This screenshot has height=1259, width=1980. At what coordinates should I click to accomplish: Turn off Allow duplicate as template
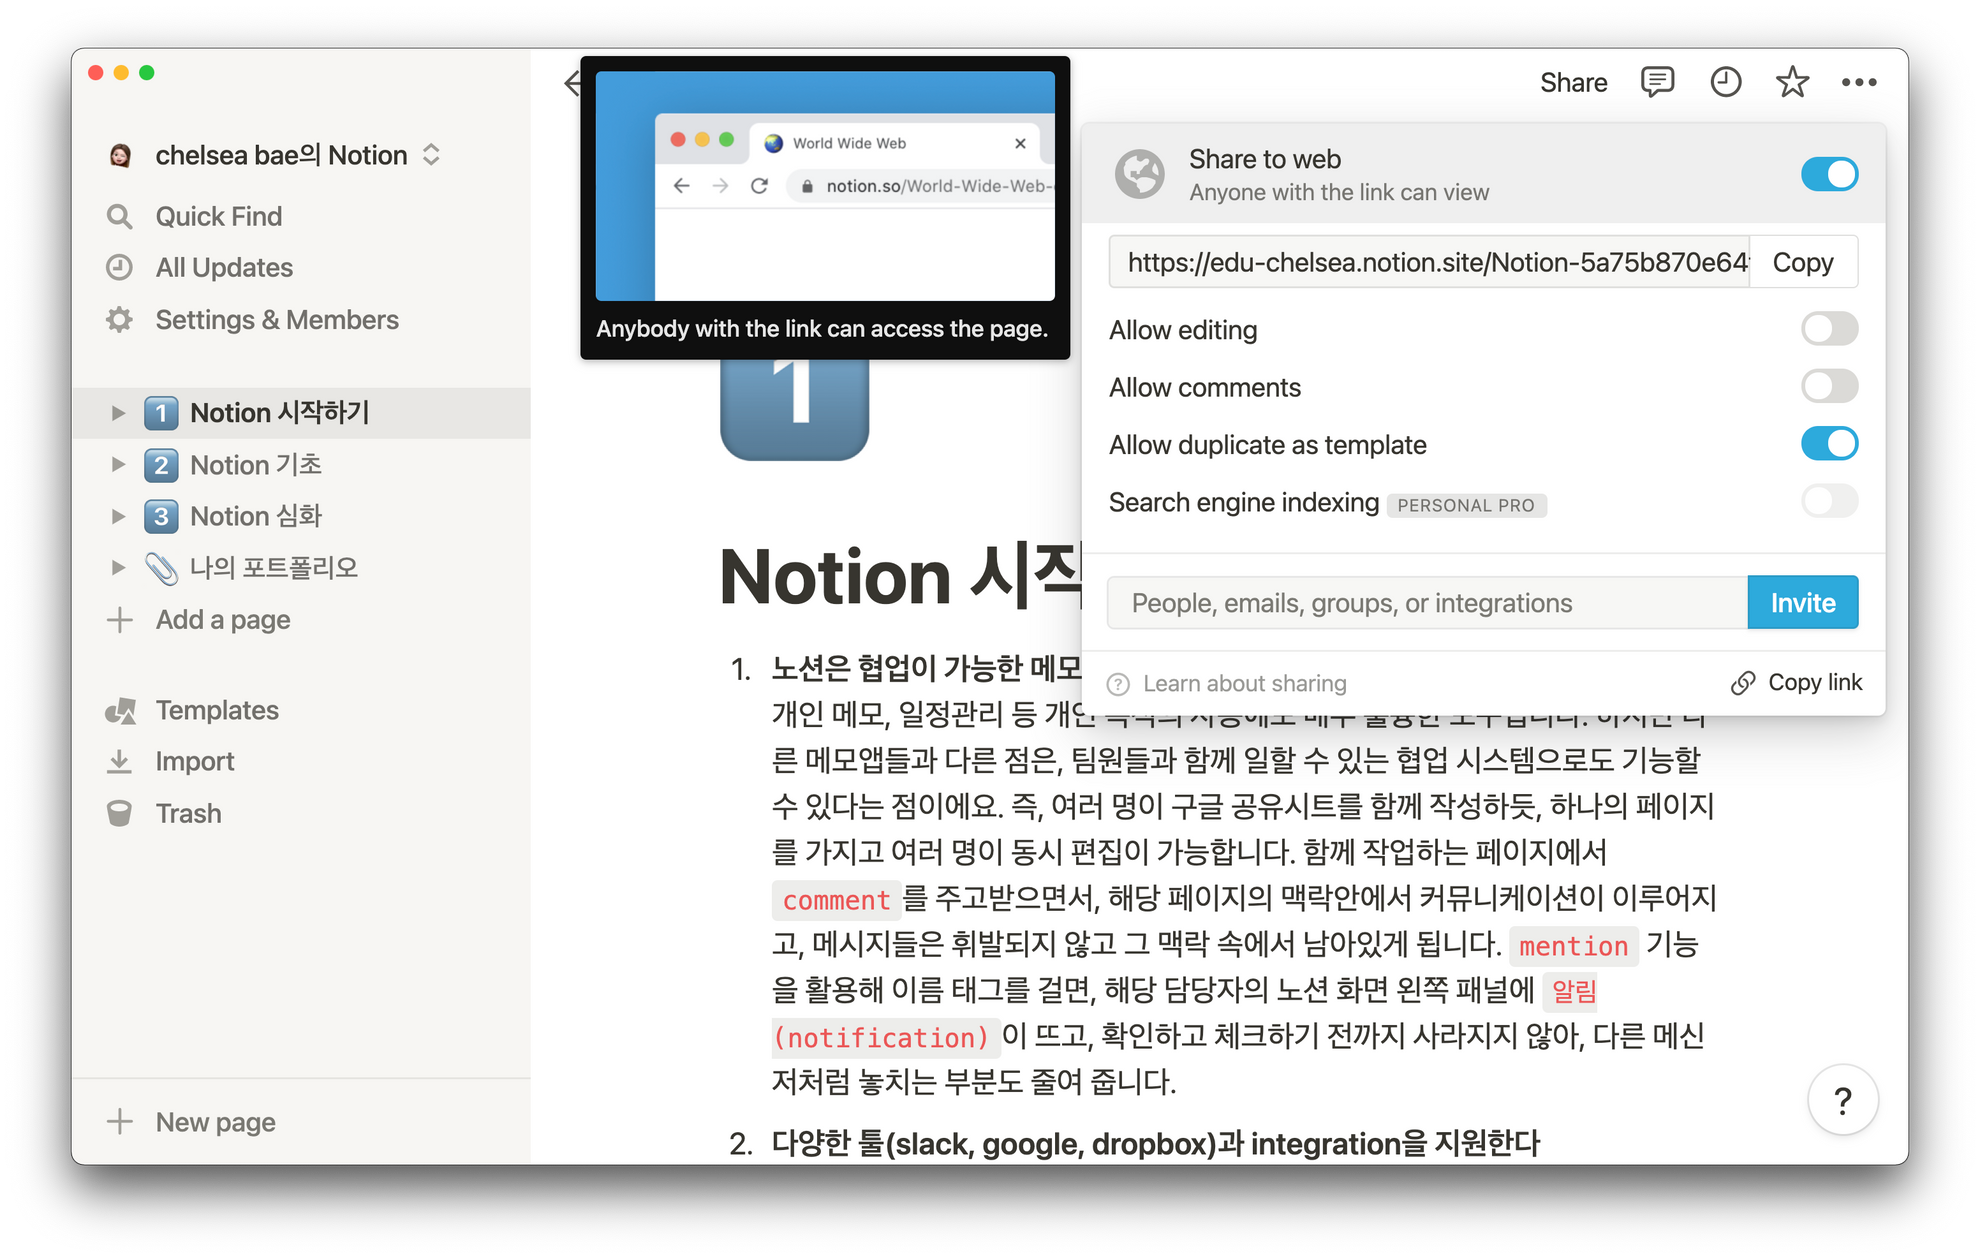pos(1830,443)
